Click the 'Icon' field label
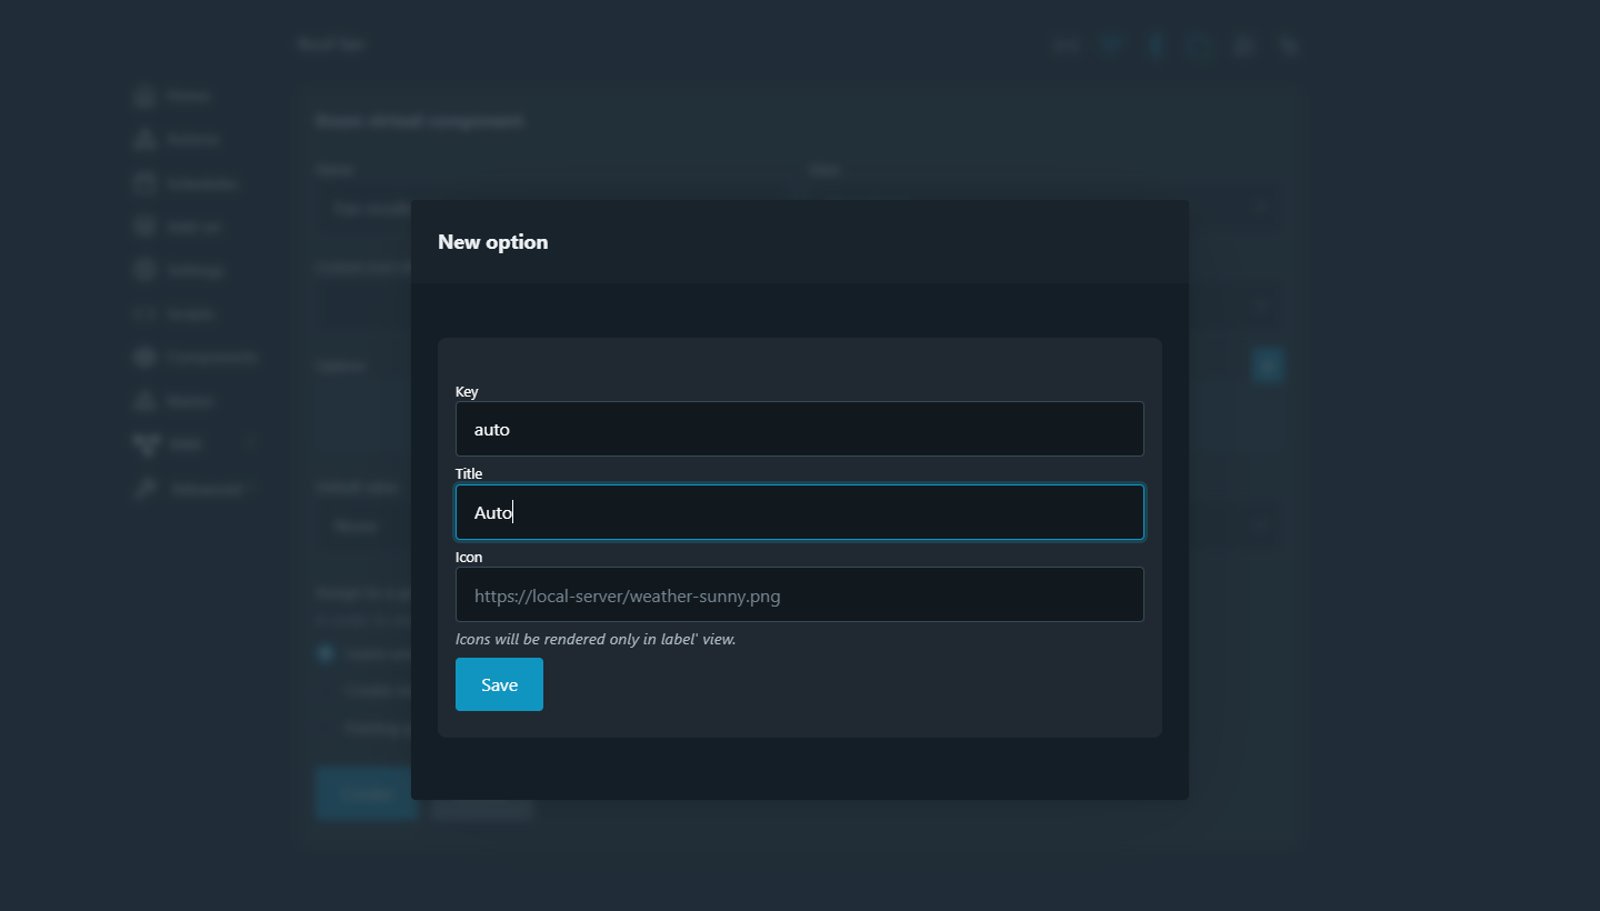Image resolution: width=1600 pixels, height=911 pixels. point(469,557)
